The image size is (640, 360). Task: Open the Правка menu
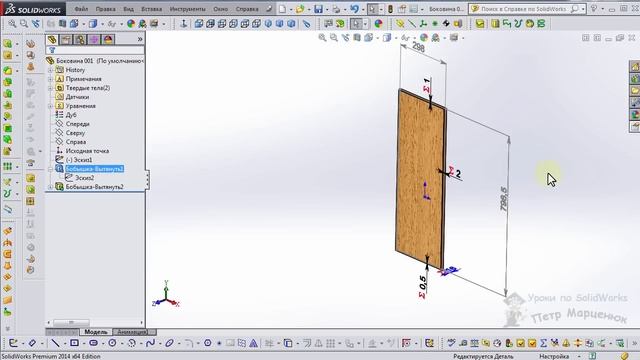click(x=105, y=9)
